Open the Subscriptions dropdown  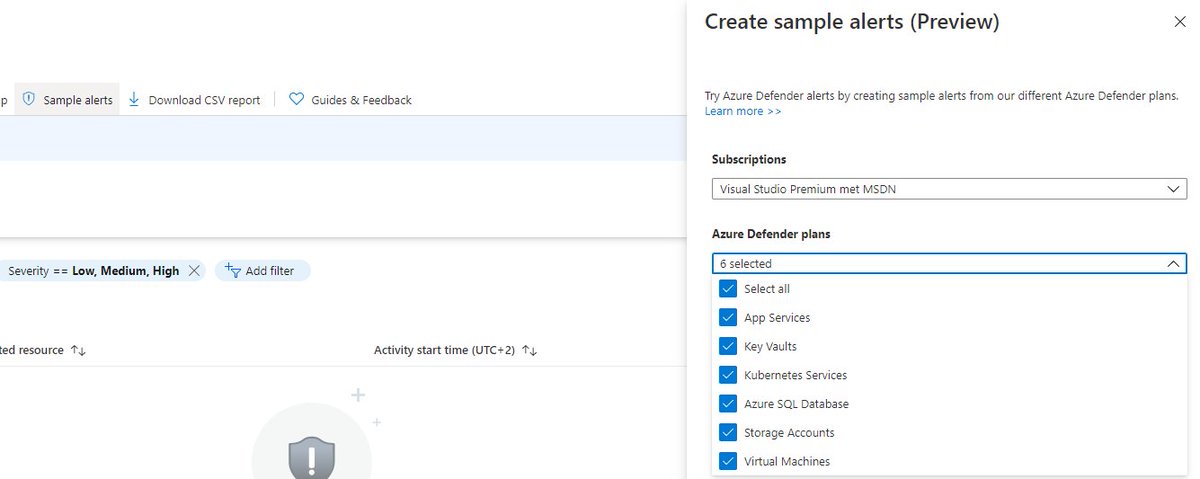tap(949, 189)
